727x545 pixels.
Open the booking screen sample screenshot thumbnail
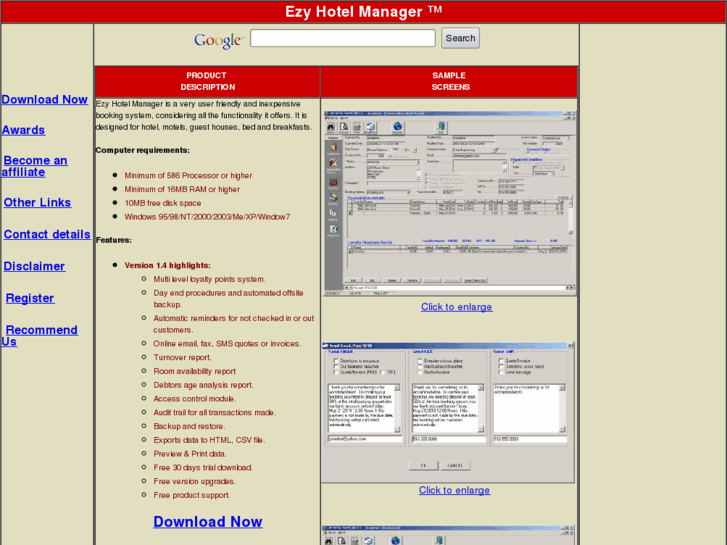click(x=450, y=203)
